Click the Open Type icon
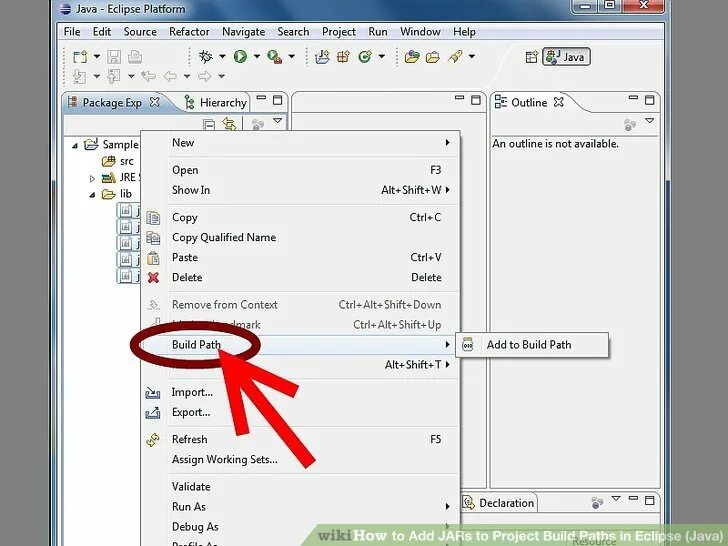728x546 pixels. coord(412,57)
